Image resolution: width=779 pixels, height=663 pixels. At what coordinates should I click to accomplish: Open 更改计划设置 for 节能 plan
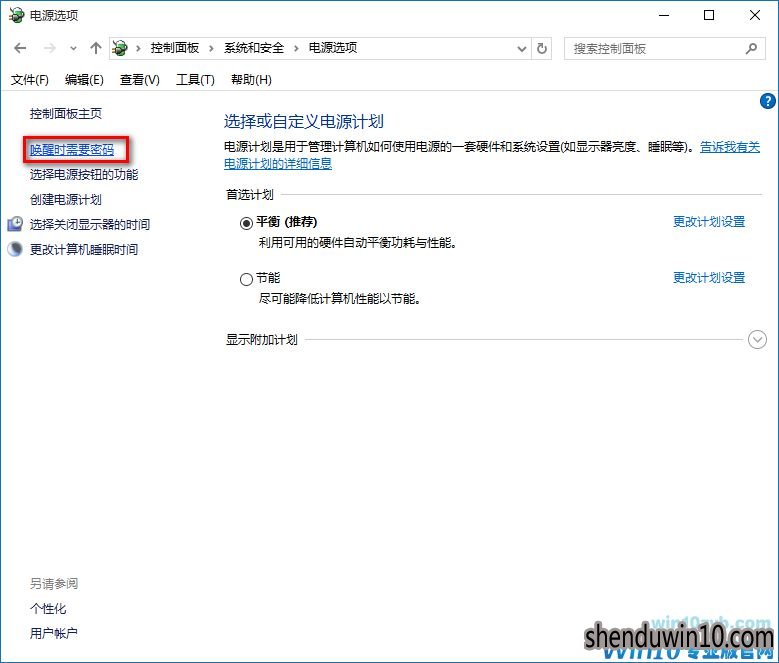pos(709,278)
